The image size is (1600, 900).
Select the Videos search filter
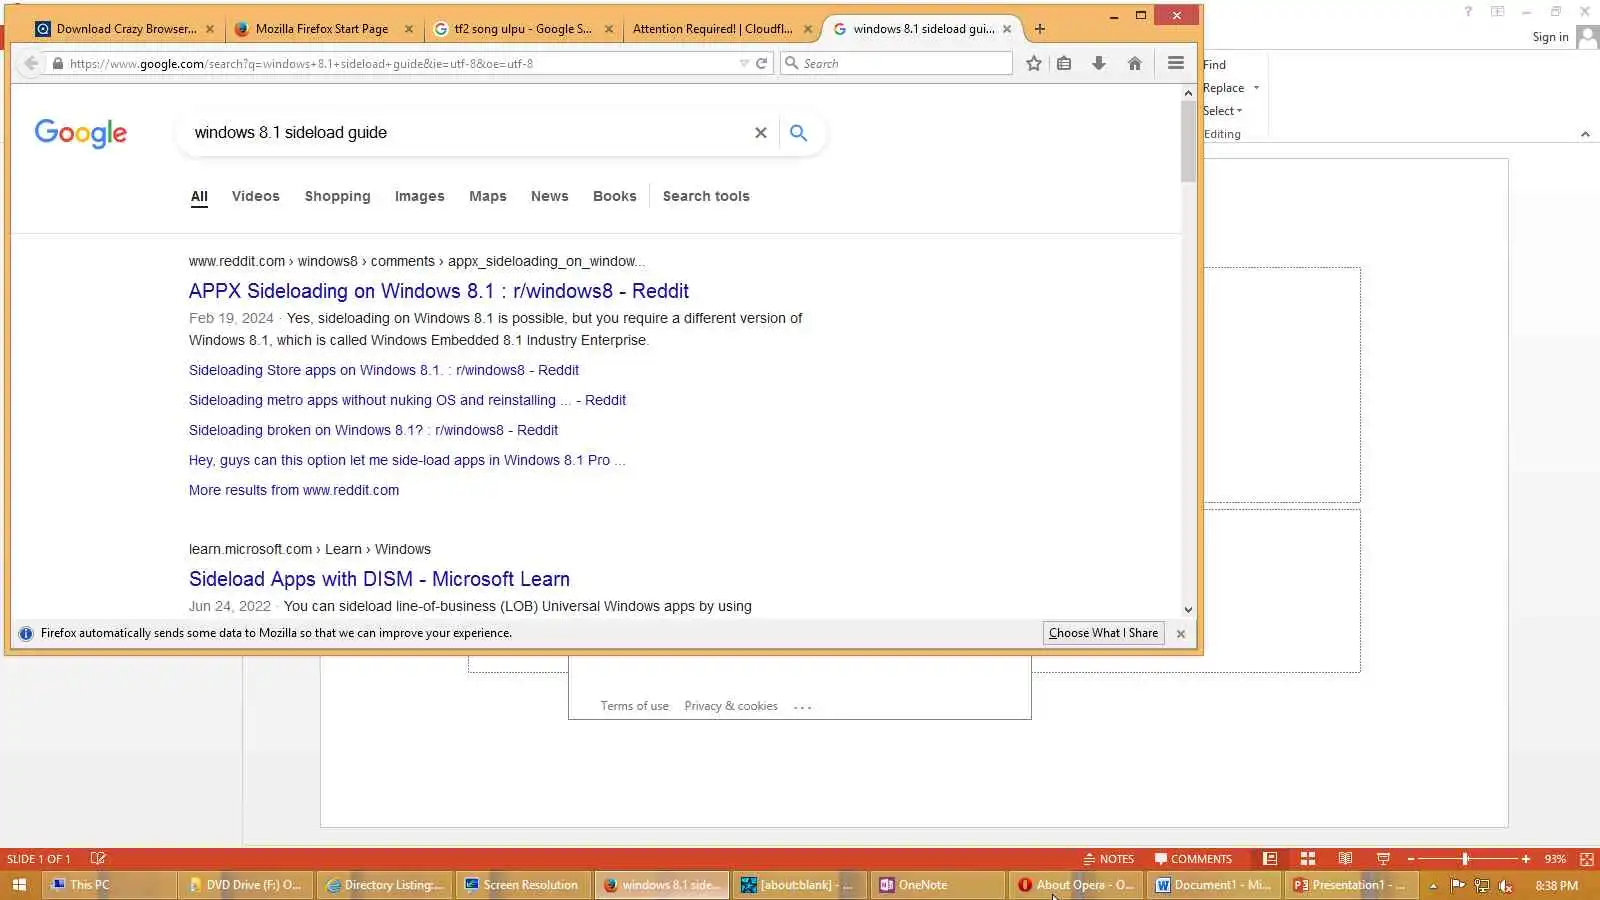coord(256,196)
